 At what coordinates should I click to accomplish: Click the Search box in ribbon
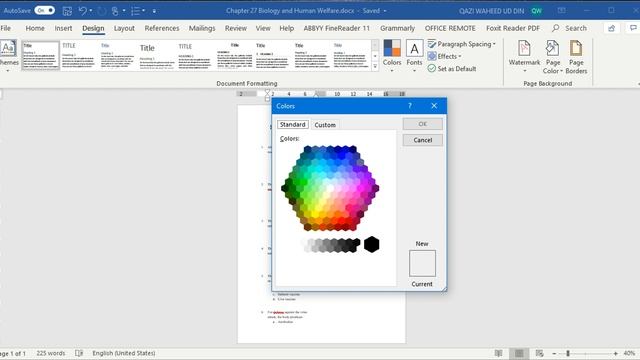pyautogui.click(x=569, y=28)
